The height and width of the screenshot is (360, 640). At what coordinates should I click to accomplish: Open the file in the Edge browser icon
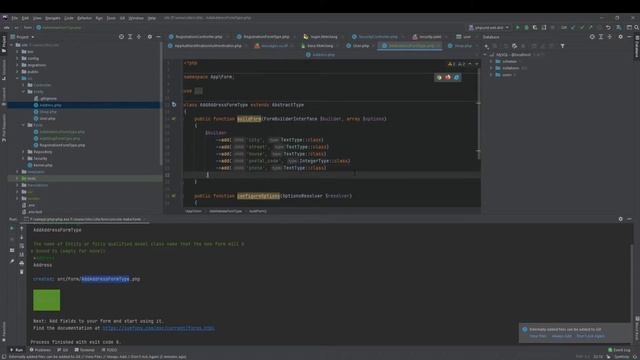(x=456, y=77)
